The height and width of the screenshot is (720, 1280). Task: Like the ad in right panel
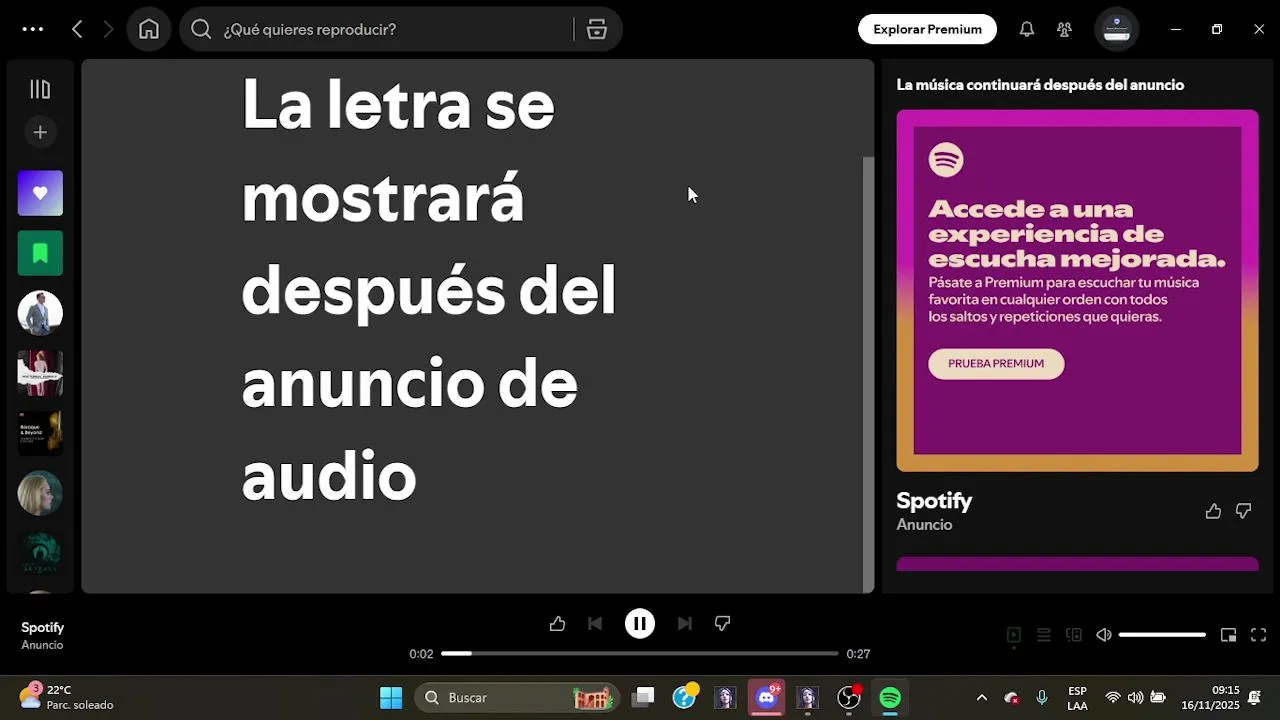[1213, 511]
